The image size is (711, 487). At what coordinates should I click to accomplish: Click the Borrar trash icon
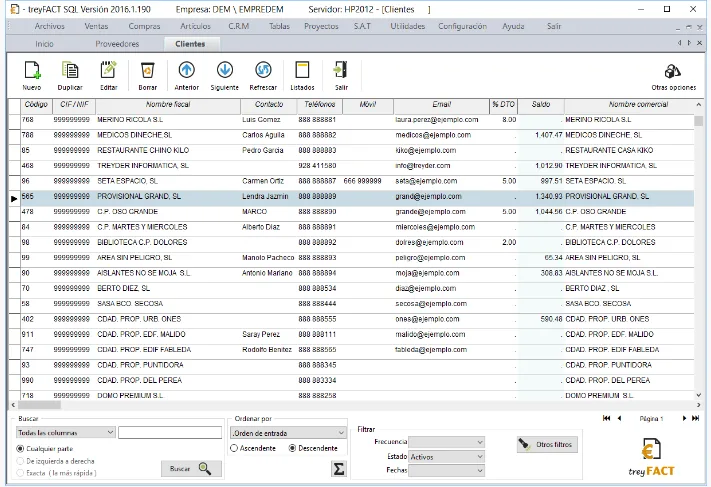[x=147, y=70]
